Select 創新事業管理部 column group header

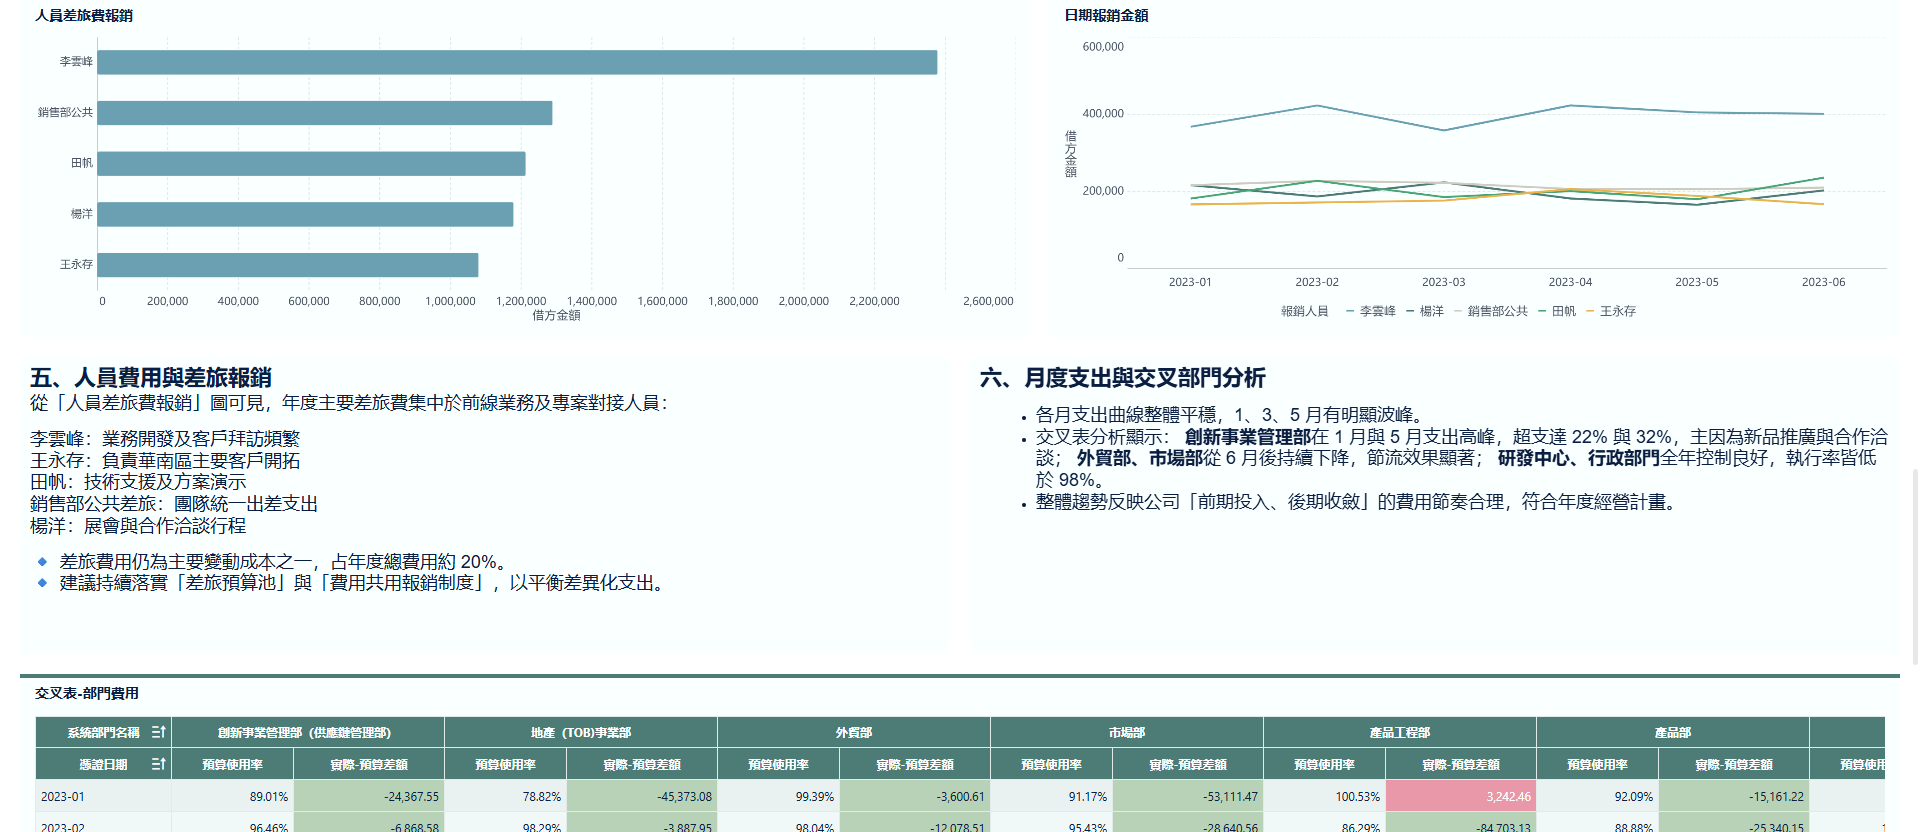click(304, 732)
